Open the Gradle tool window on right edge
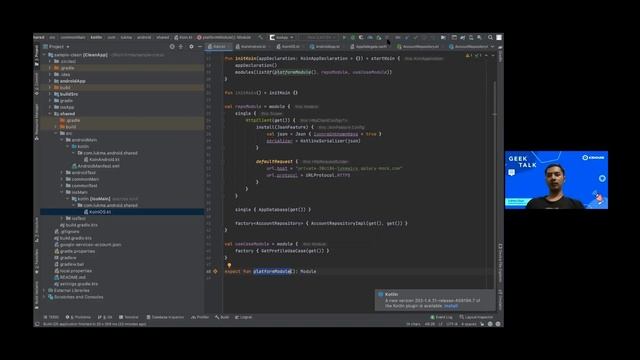The height and width of the screenshot is (360, 640). pos(500,55)
